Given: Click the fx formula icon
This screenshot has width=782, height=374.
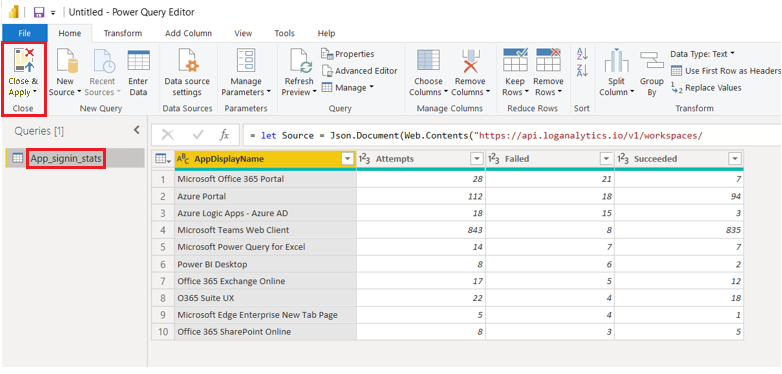Looking at the screenshot, I should point(224,135).
